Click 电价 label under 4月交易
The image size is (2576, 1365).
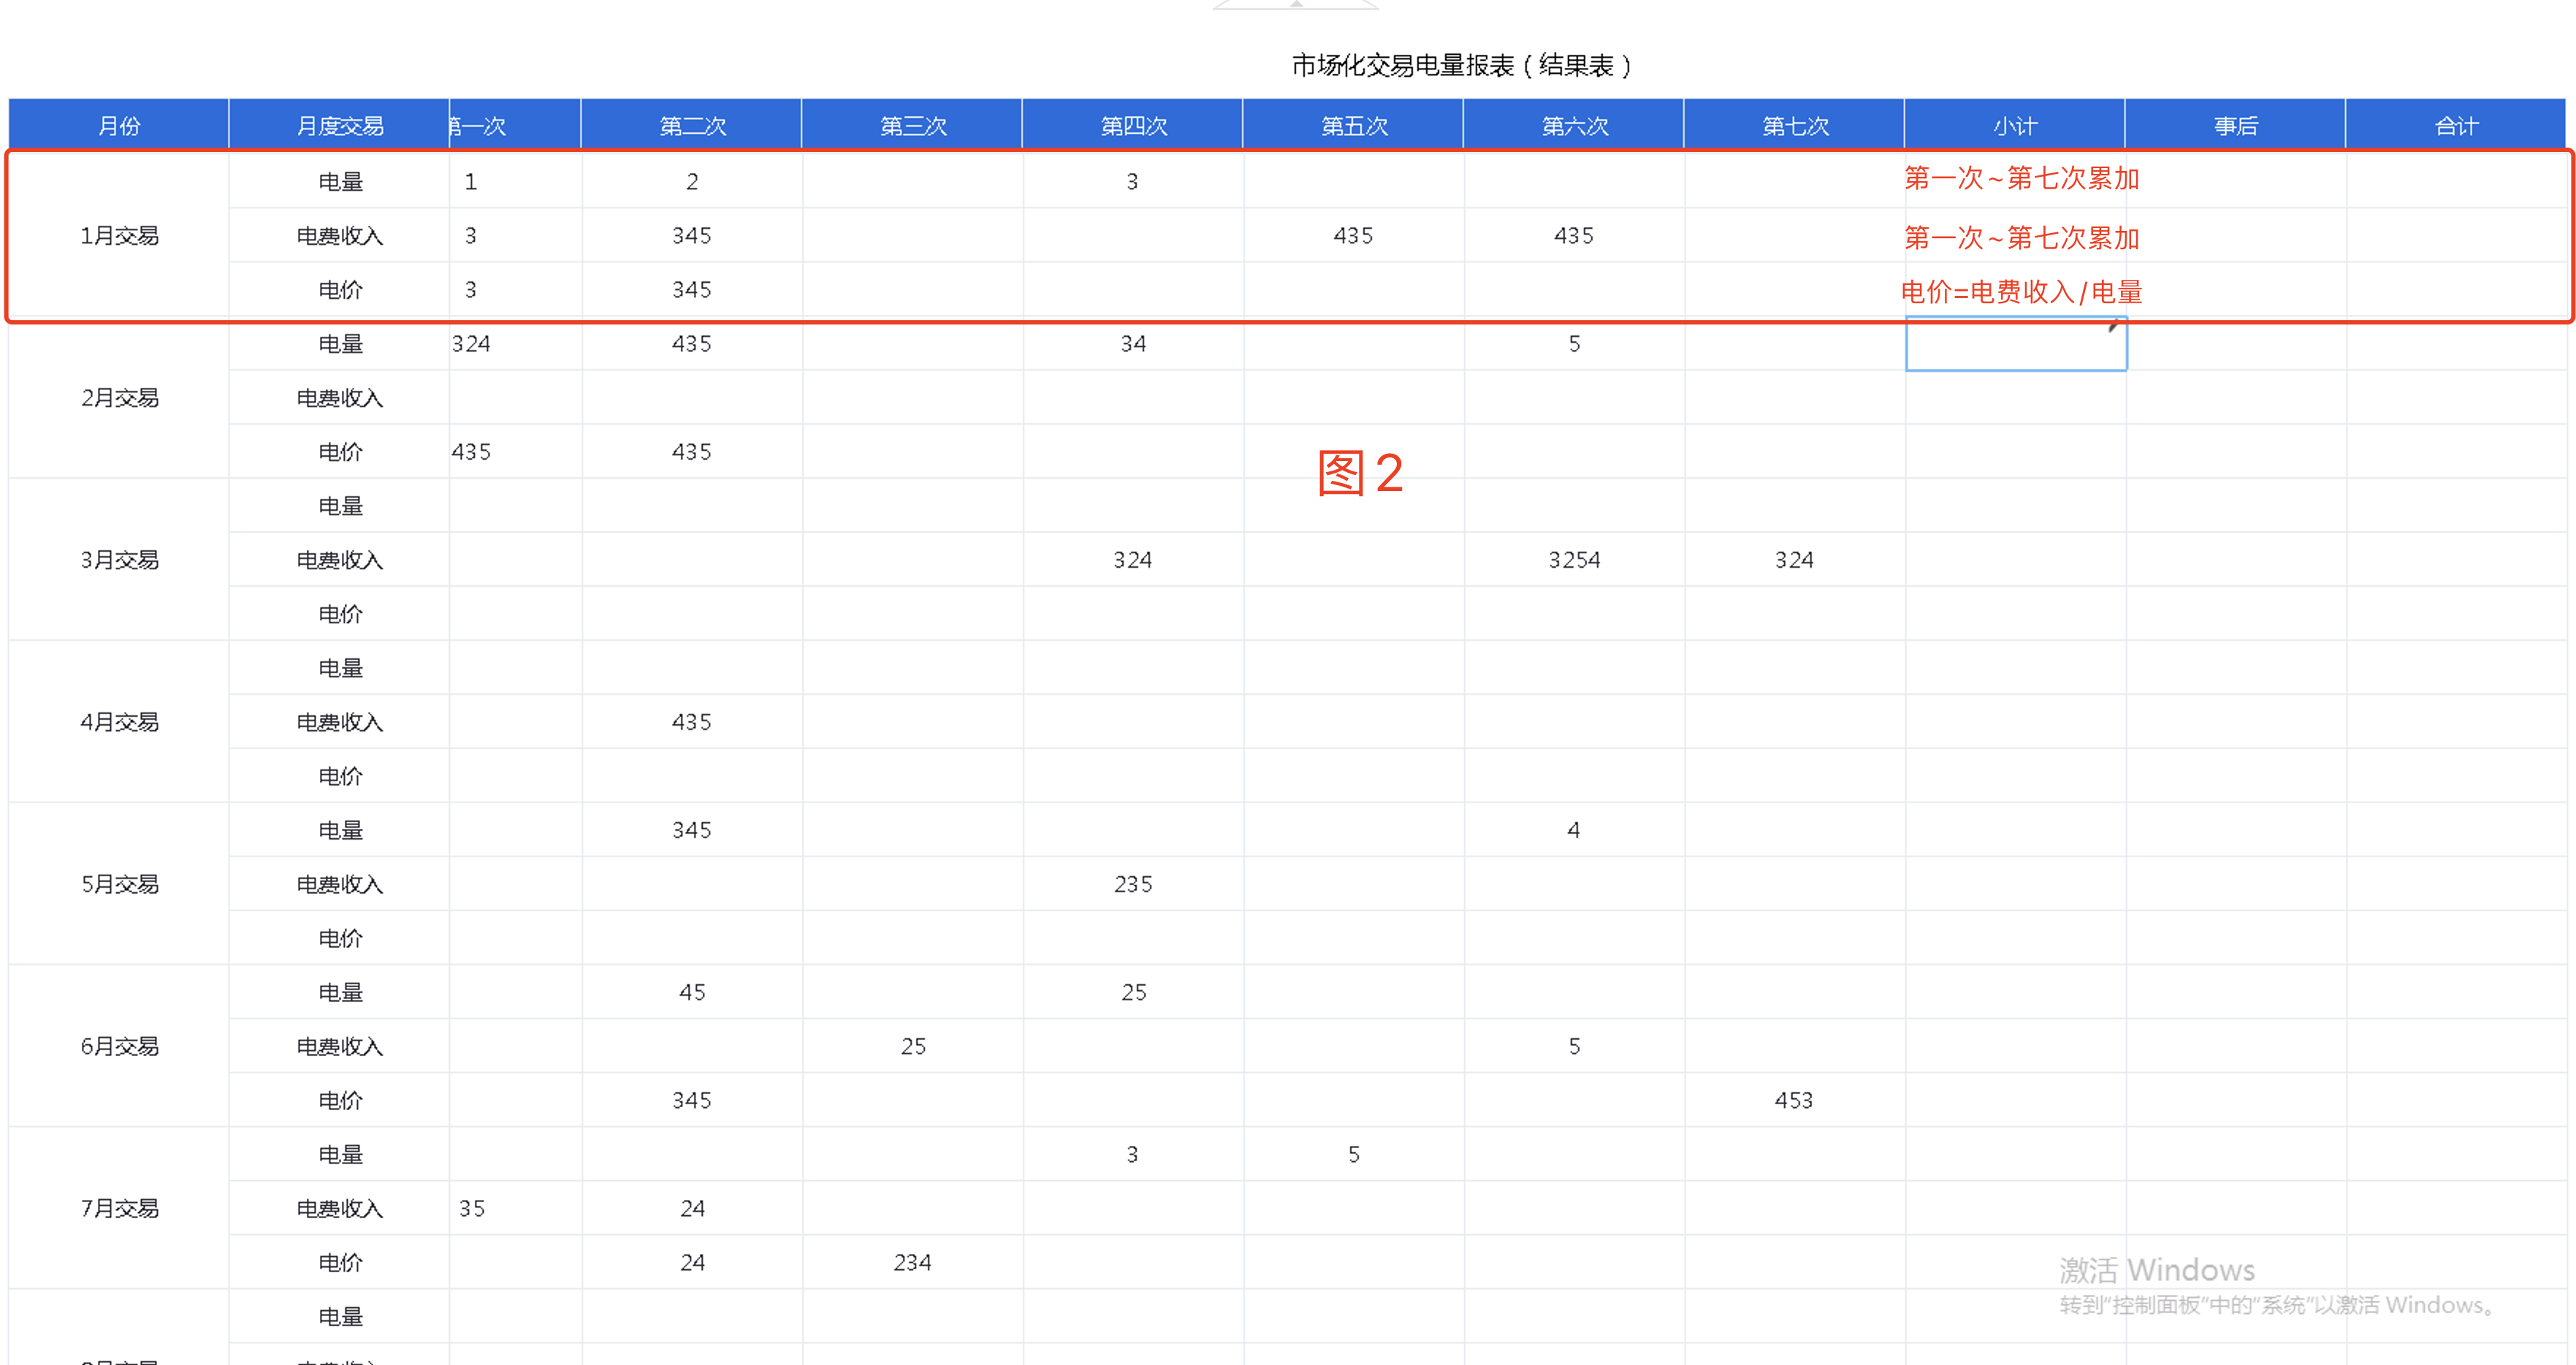(340, 776)
